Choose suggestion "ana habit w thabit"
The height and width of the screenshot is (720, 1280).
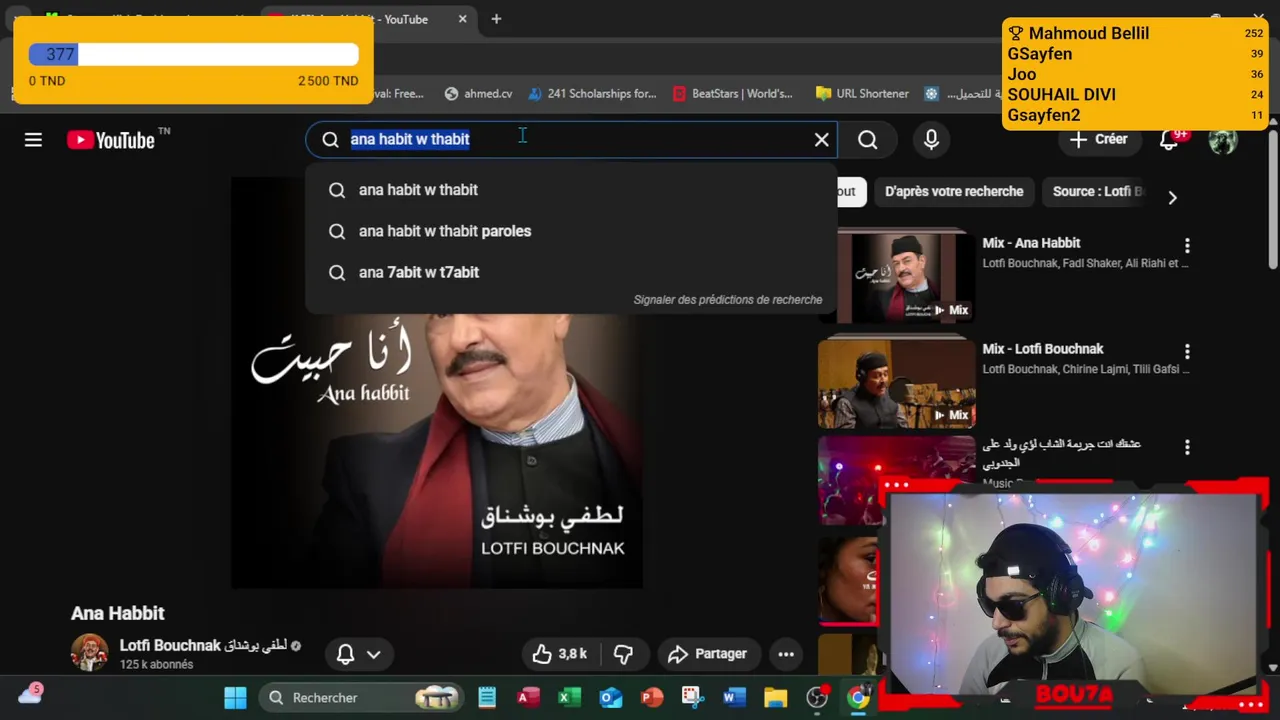tap(570, 190)
